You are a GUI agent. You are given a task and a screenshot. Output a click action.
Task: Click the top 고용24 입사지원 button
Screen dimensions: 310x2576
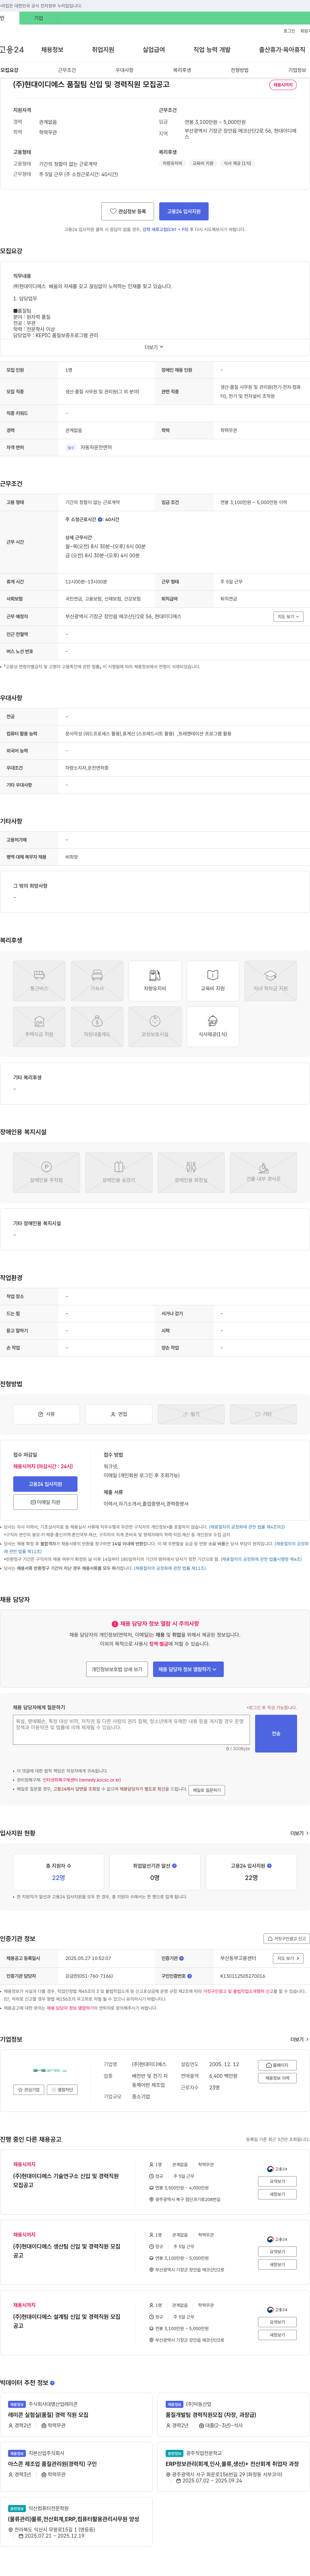click(x=184, y=211)
